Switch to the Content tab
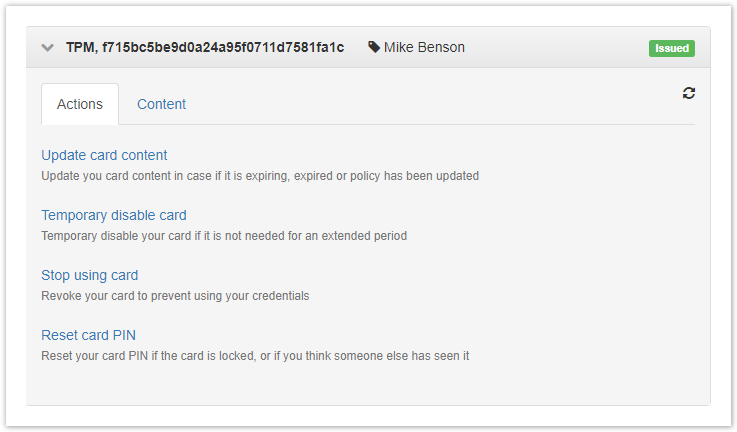This screenshot has width=737, height=432. [161, 104]
